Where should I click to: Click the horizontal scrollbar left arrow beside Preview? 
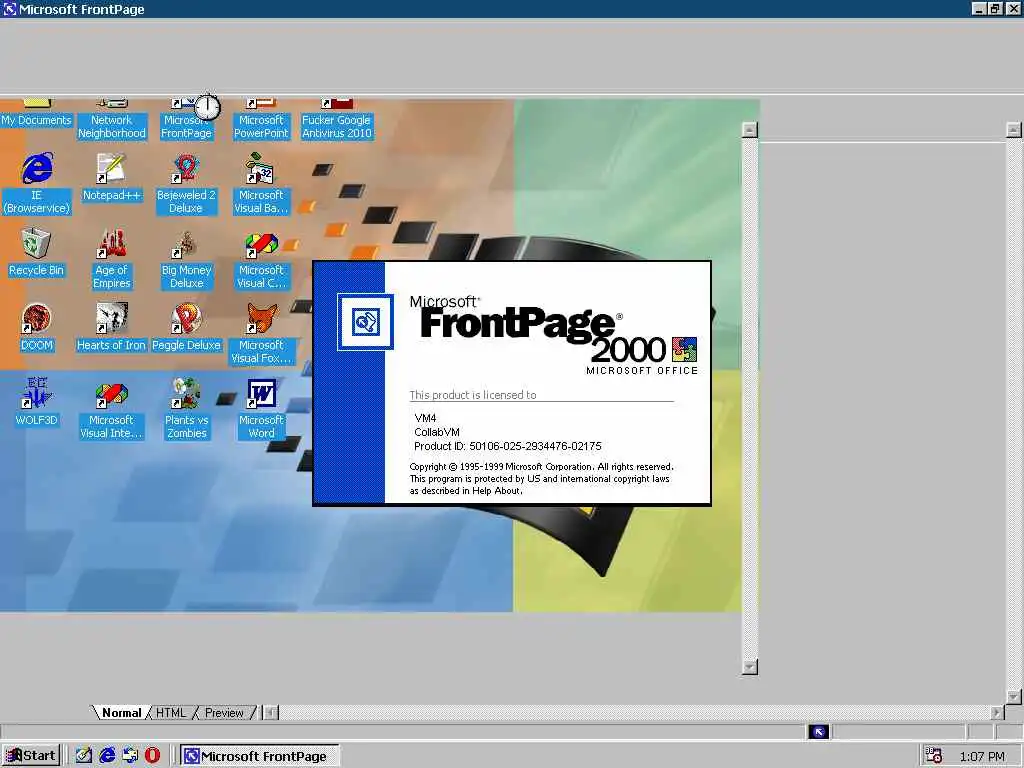tap(270, 712)
